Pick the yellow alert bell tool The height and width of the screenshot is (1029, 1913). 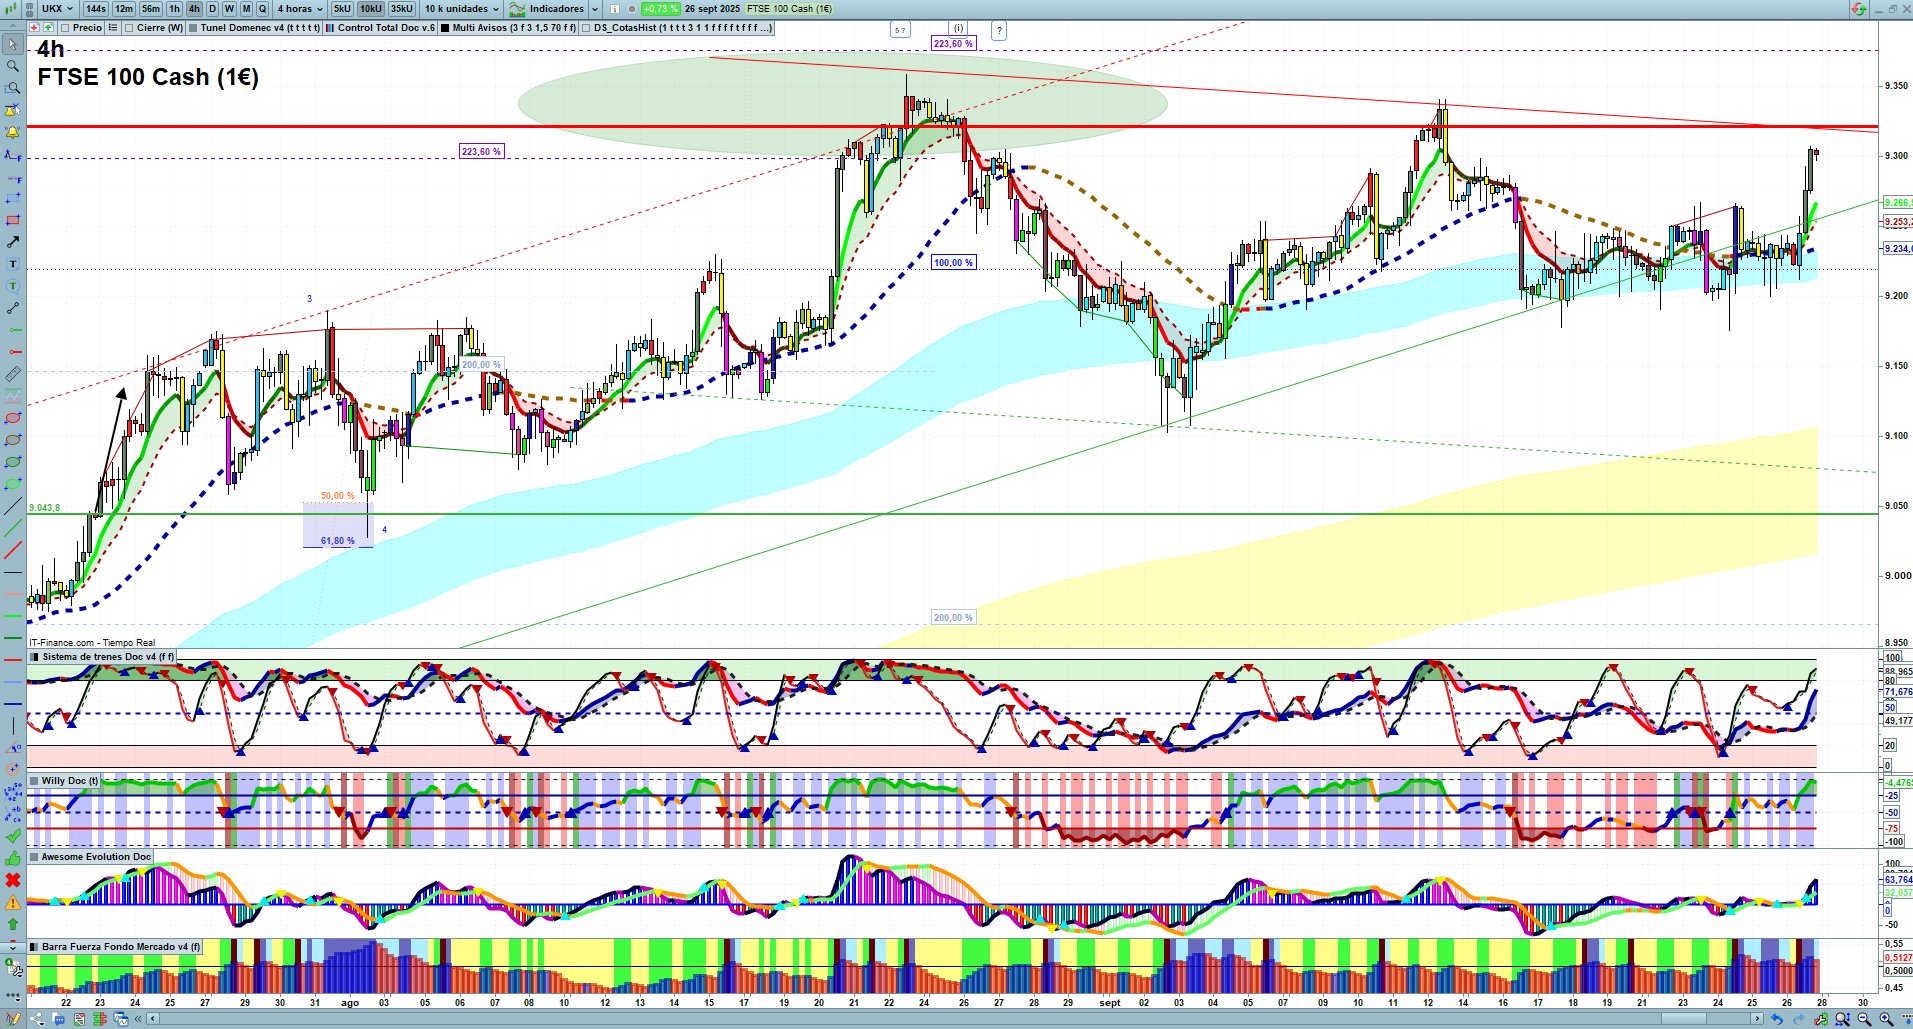point(13,132)
